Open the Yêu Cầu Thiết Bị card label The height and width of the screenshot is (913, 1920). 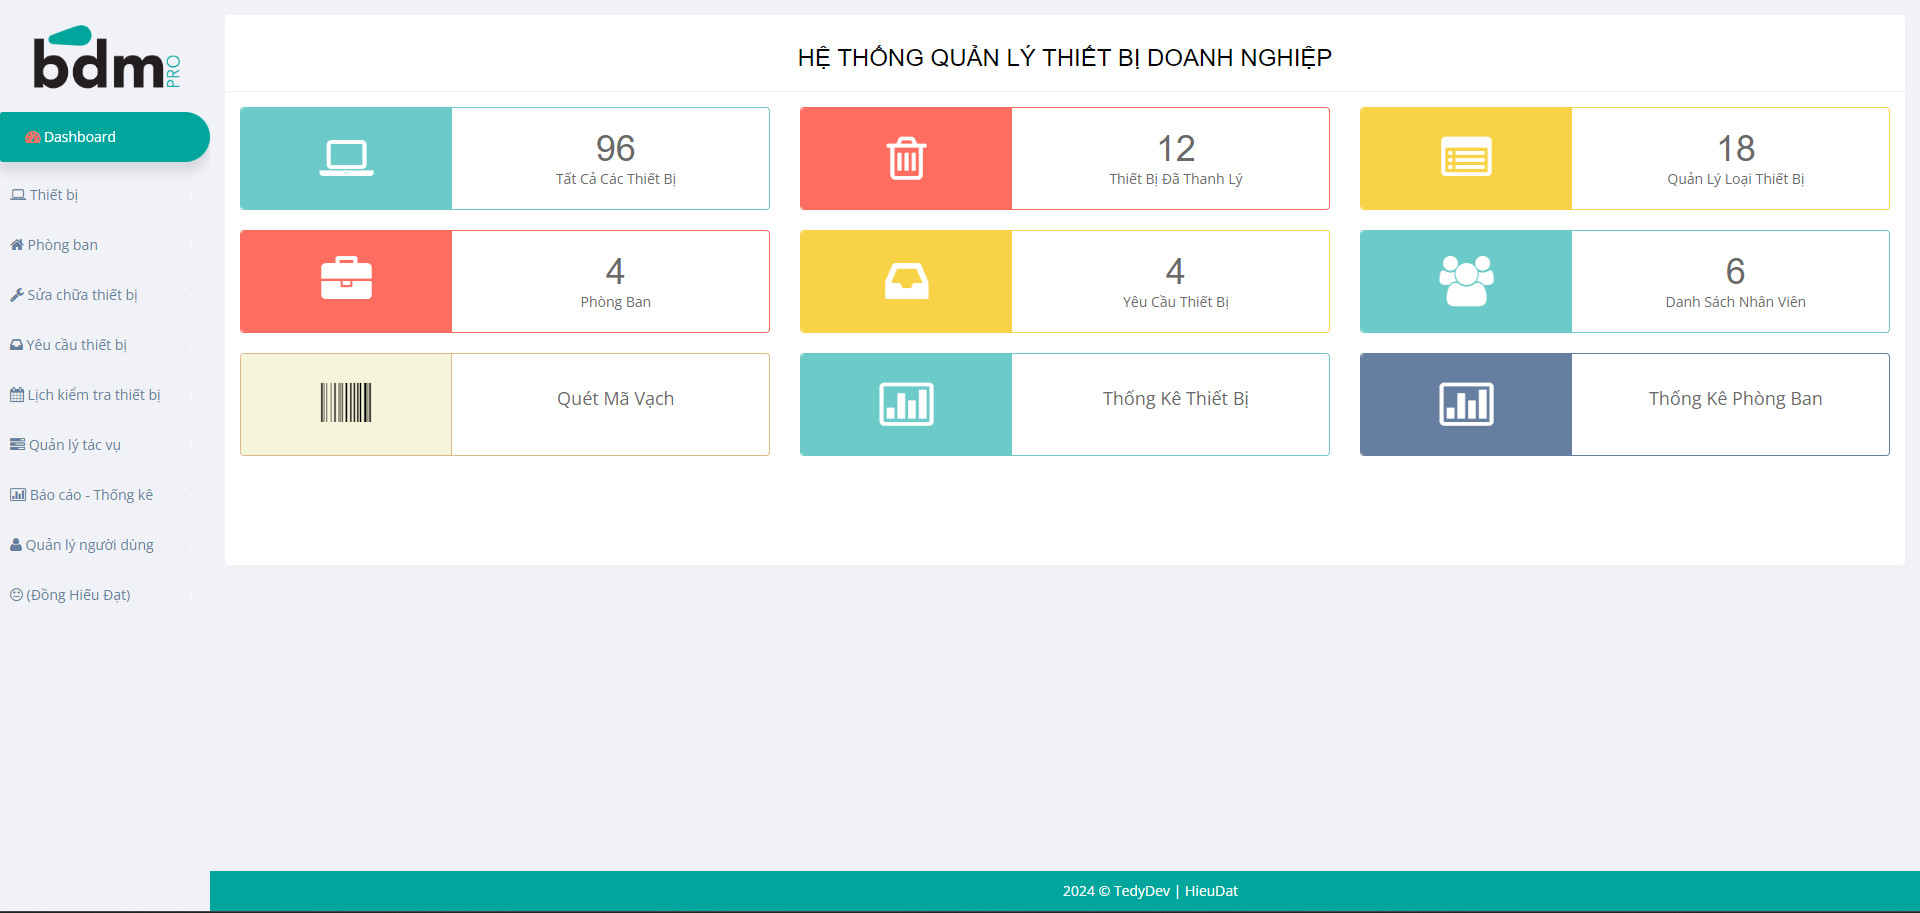(x=1176, y=302)
